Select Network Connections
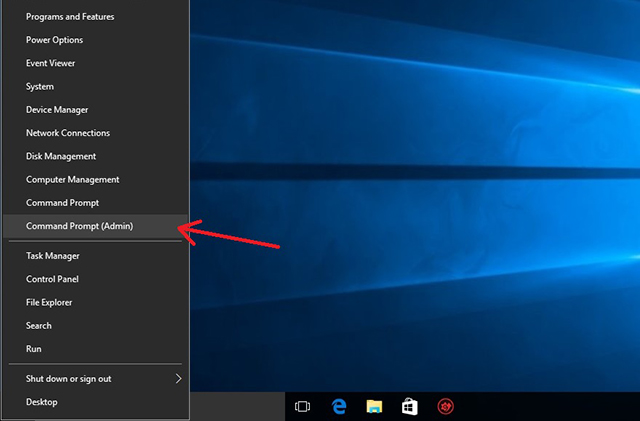The height and width of the screenshot is (421, 640). pos(96,133)
